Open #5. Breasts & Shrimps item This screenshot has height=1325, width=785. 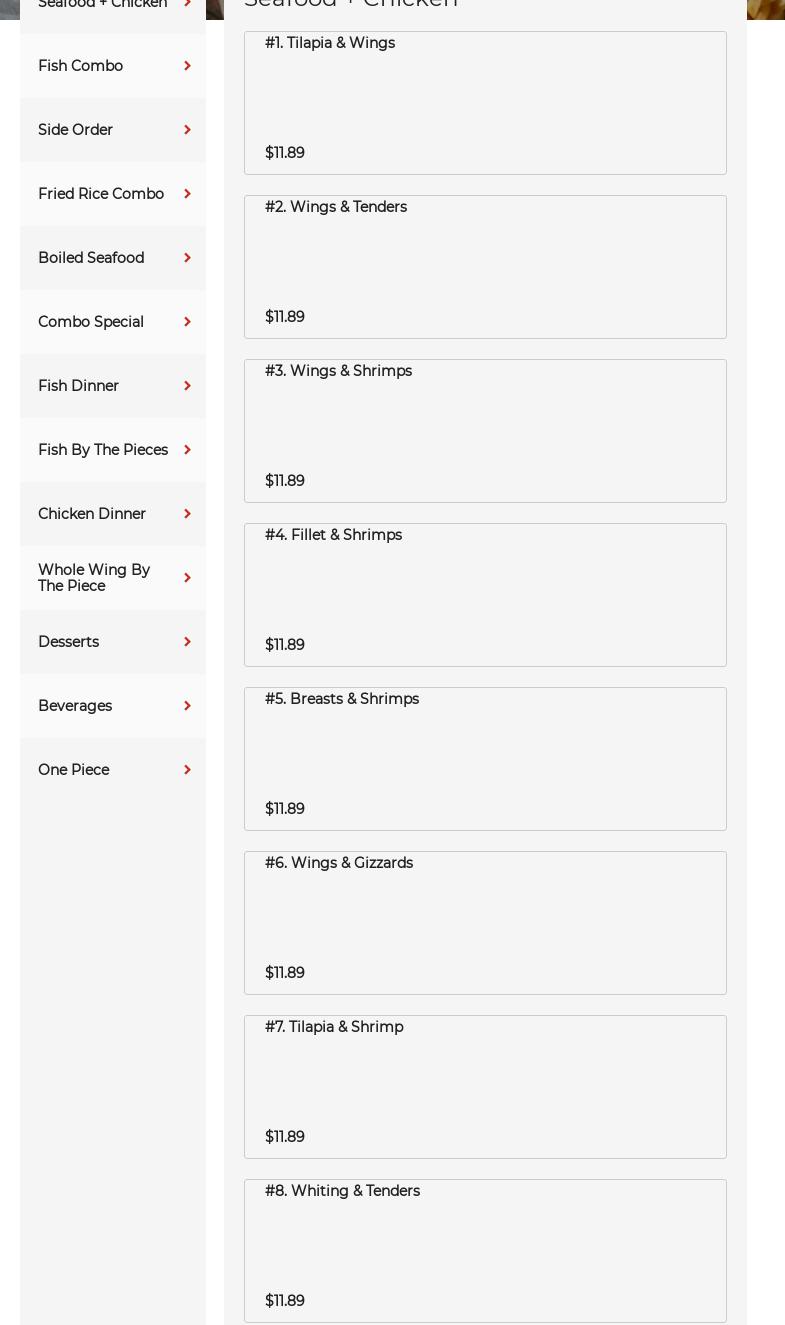485,759
